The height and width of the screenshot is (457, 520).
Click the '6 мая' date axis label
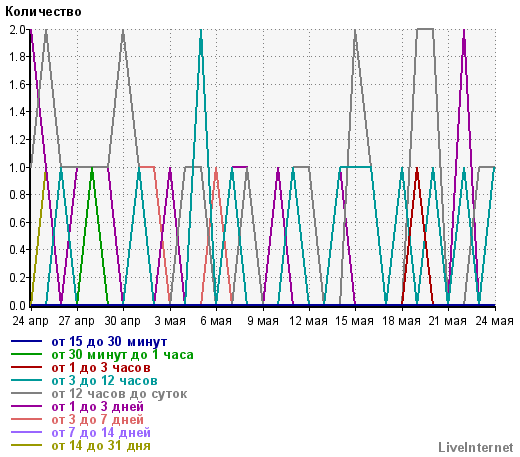[216, 321]
